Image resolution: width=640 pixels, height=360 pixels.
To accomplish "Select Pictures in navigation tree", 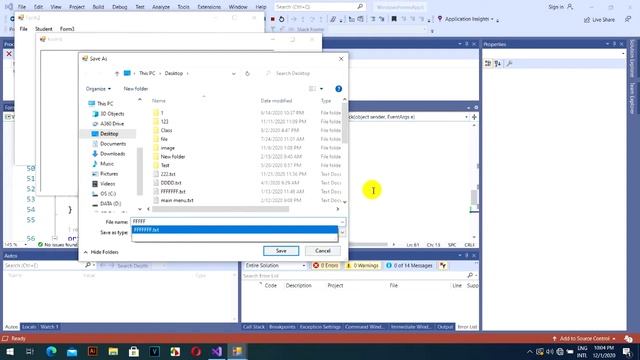I will [109, 174].
